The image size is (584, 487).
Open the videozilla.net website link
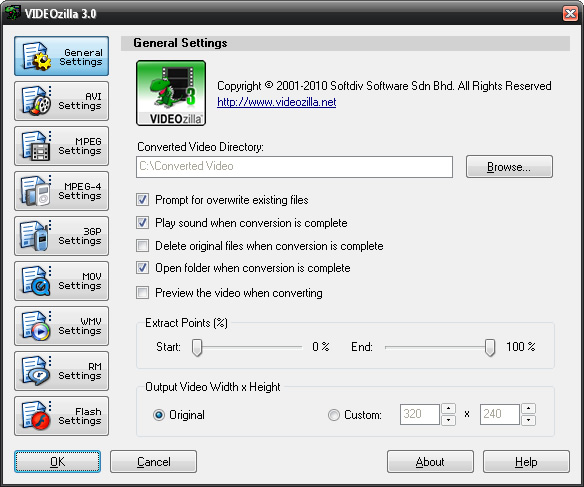tap(276, 102)
